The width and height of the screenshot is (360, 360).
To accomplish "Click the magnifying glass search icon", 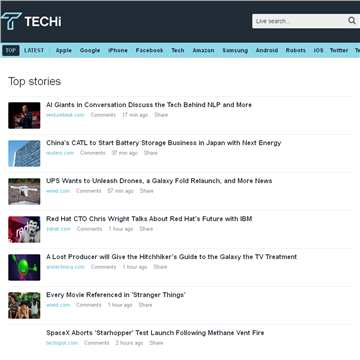I will 352,21.
